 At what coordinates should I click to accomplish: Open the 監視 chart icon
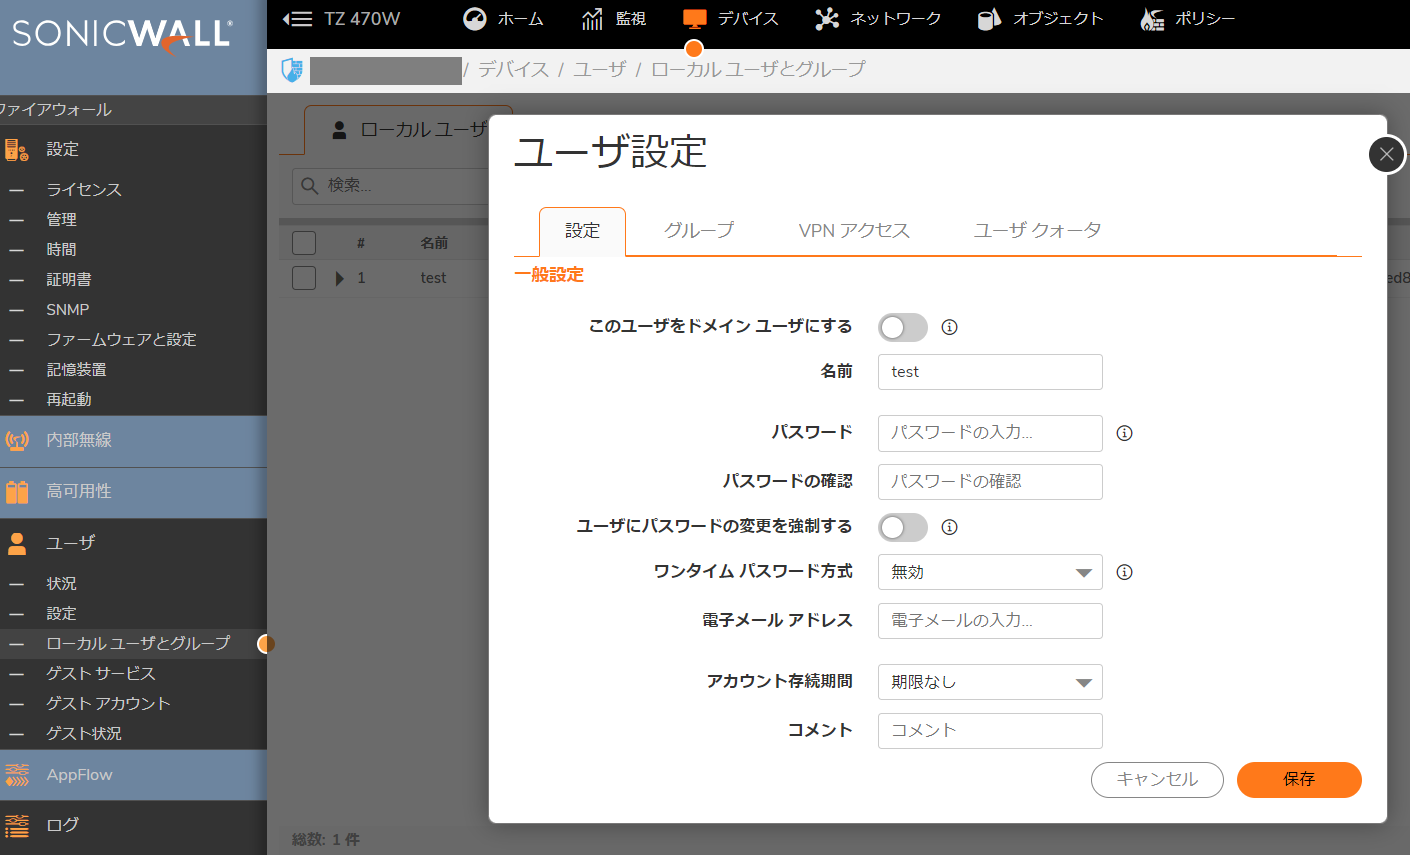592,18
